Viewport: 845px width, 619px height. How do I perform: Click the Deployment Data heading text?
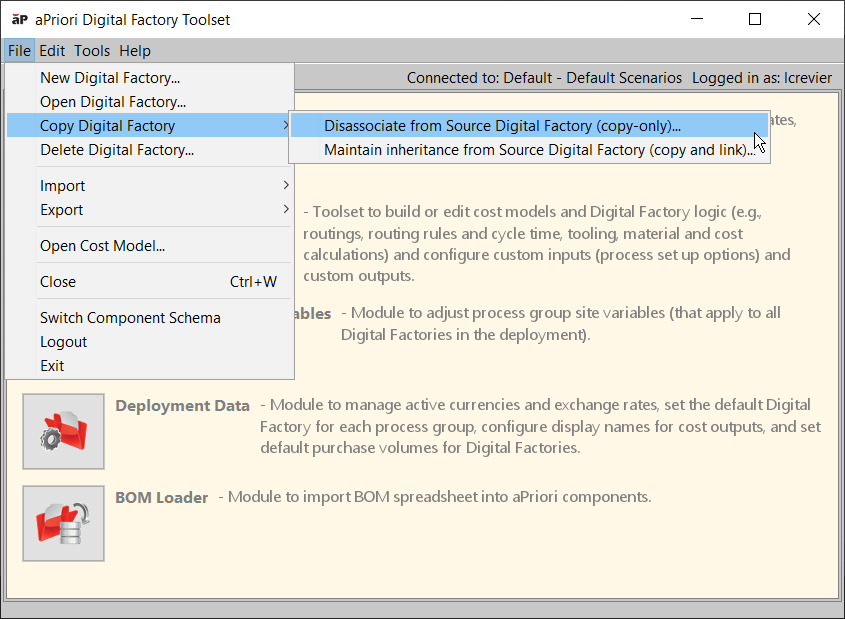182,406
